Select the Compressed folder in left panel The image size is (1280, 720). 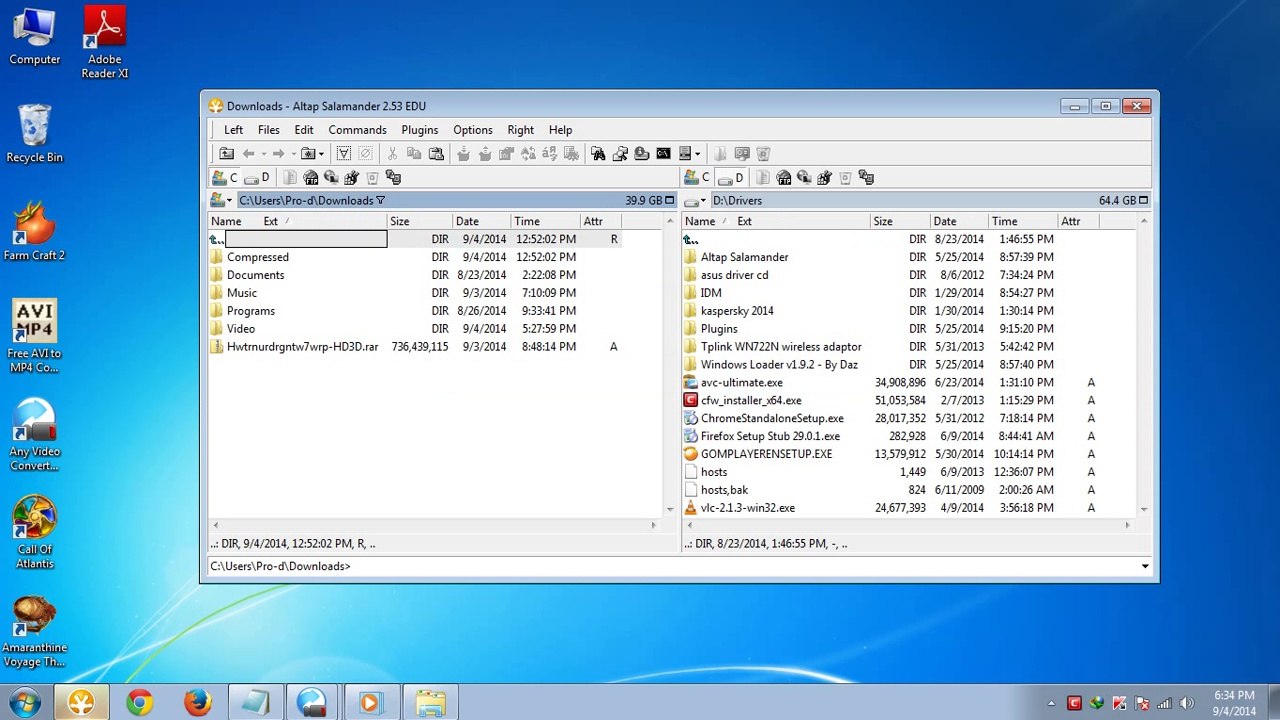tap(257, 258)
